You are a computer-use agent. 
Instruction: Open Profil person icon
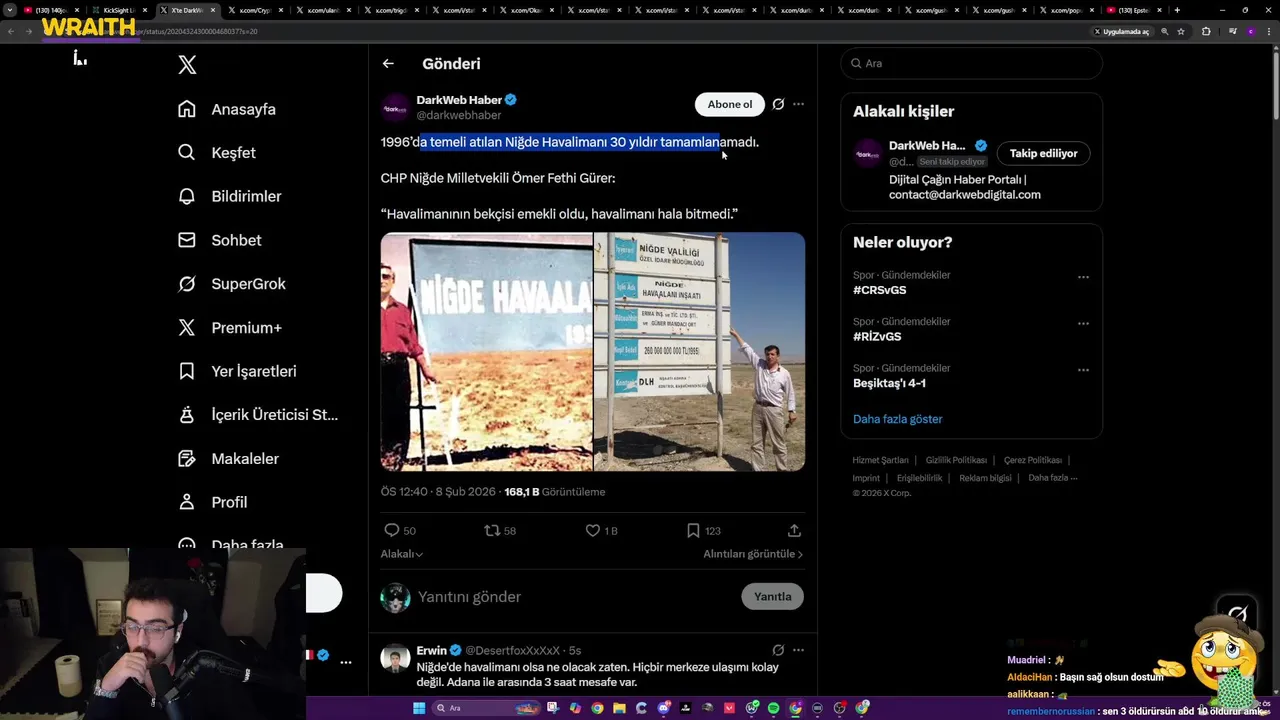pyautogui.click(x=187, y=502)
